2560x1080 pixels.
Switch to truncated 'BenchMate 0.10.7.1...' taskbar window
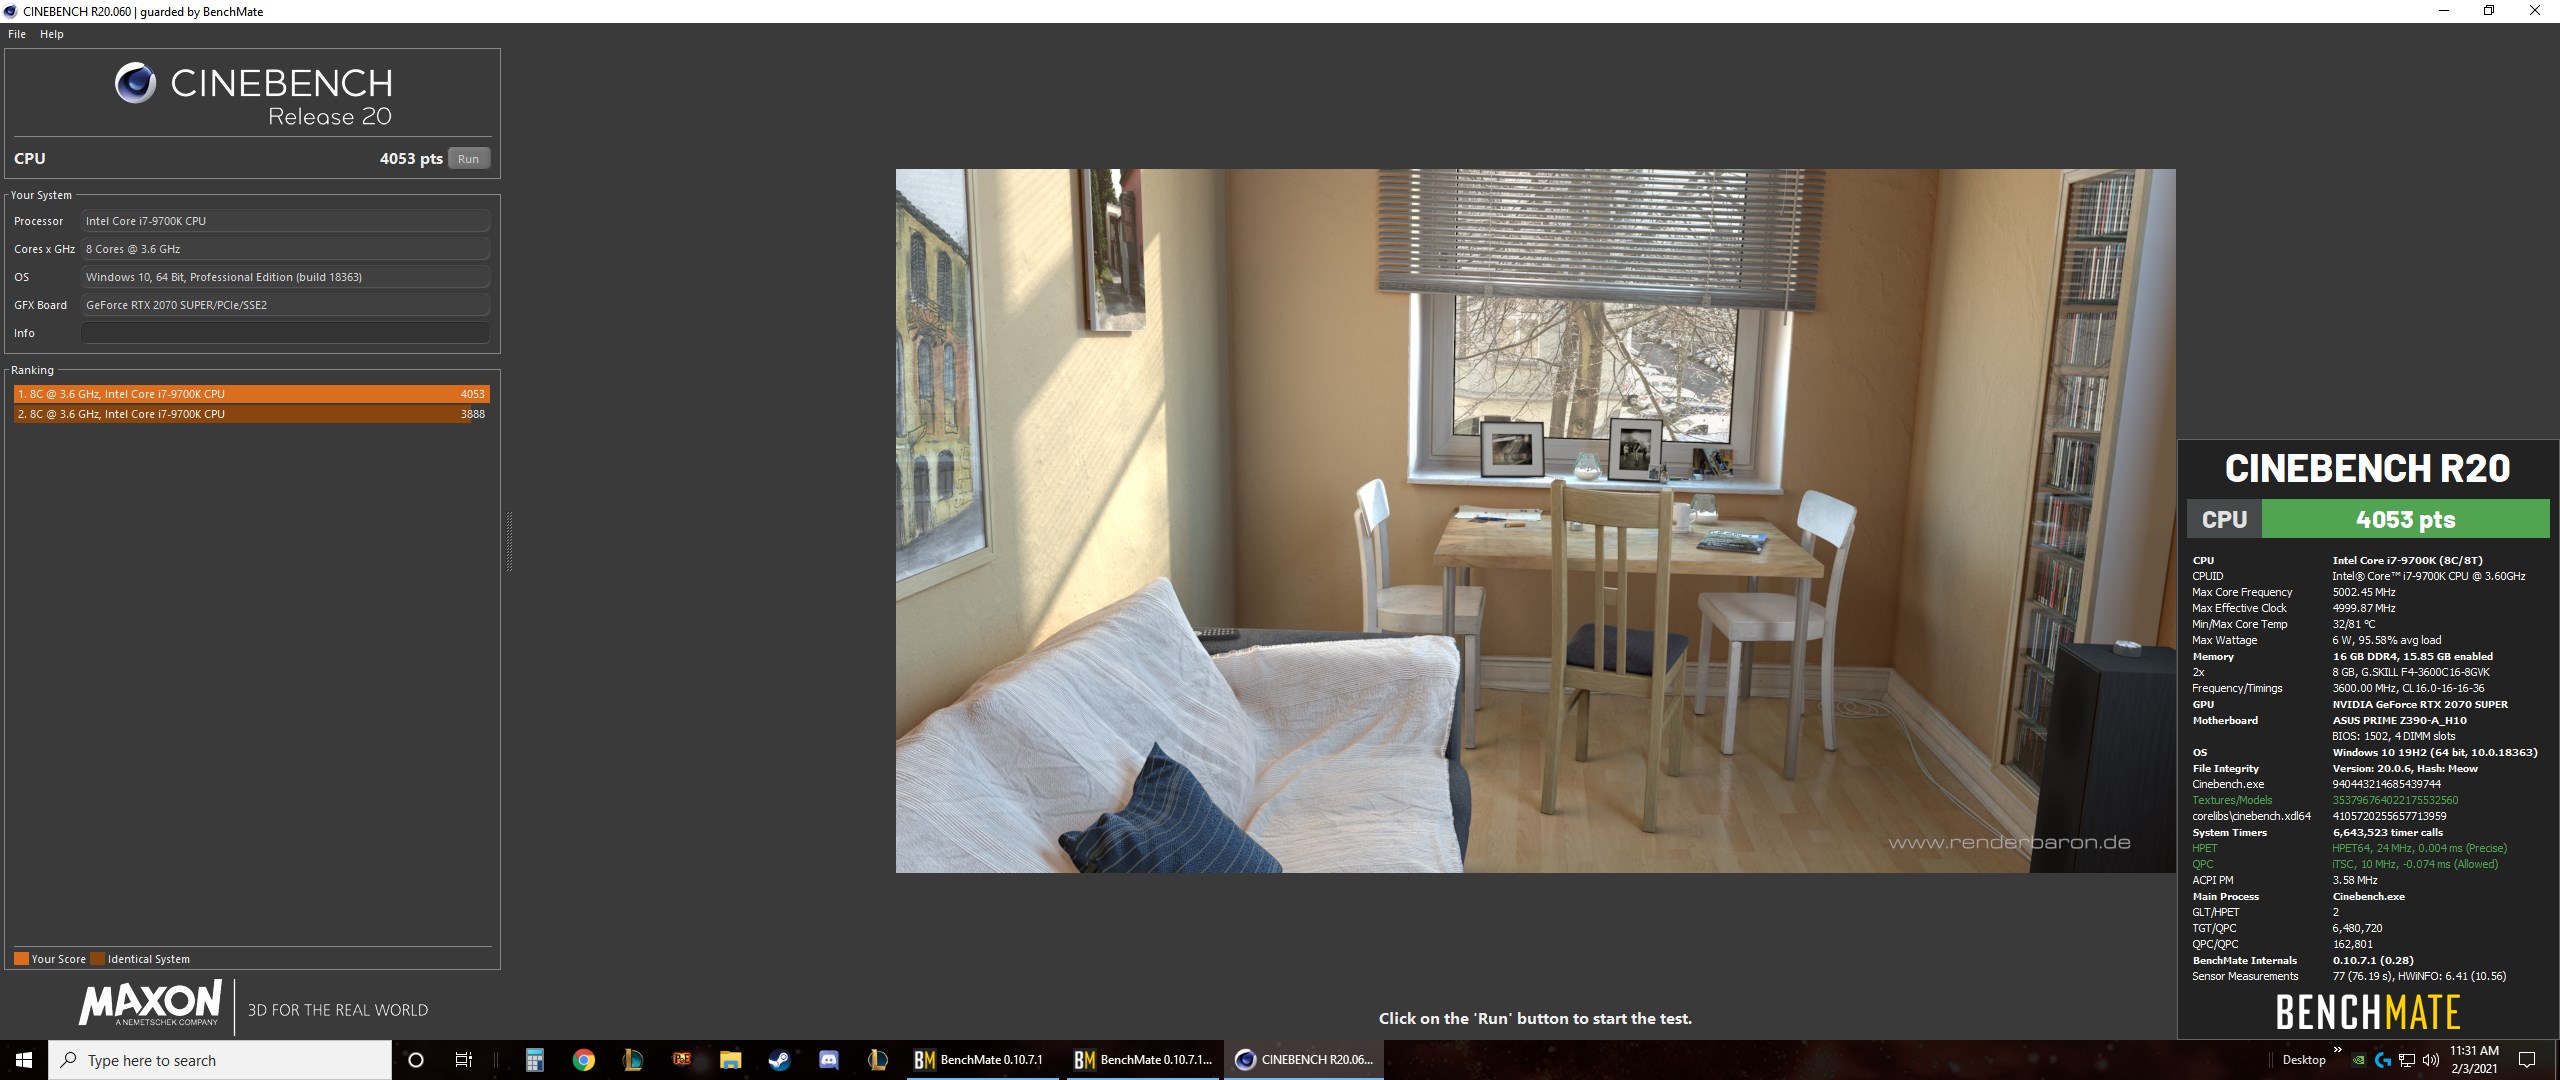pos(1143,1060)
